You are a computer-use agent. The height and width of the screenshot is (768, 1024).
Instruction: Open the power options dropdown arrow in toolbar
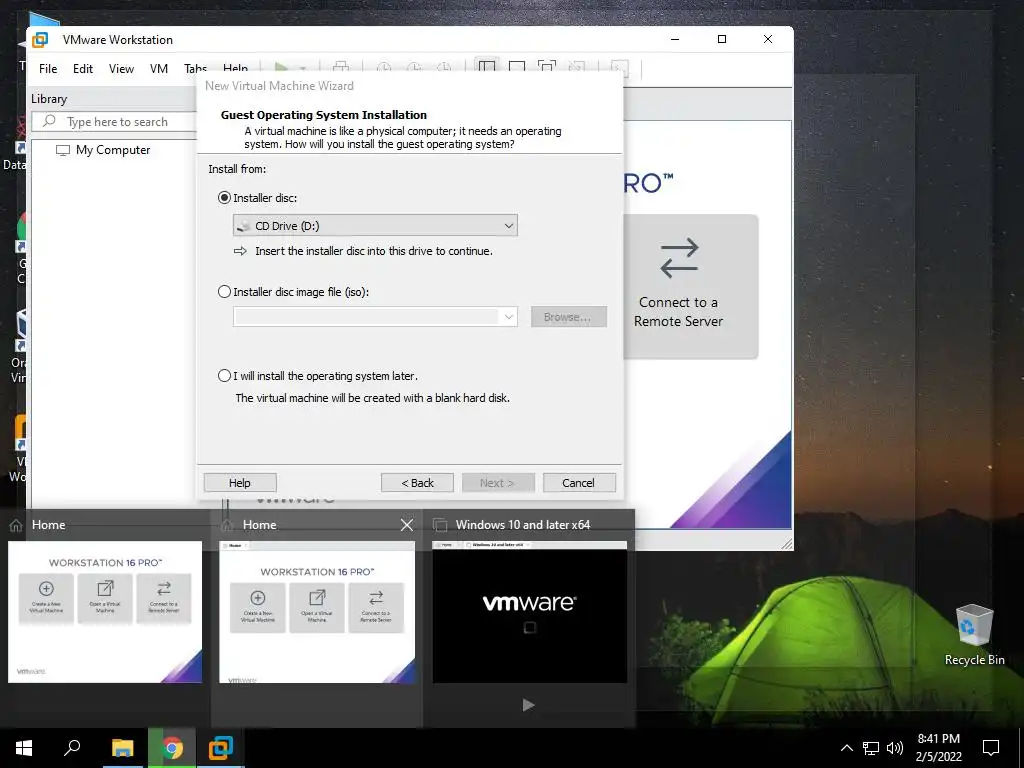tap(303, 68)
